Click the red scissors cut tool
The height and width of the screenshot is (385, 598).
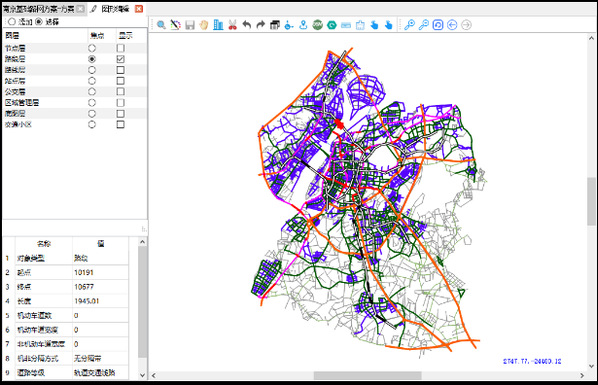pyautogui.click(x=232, y=25)
